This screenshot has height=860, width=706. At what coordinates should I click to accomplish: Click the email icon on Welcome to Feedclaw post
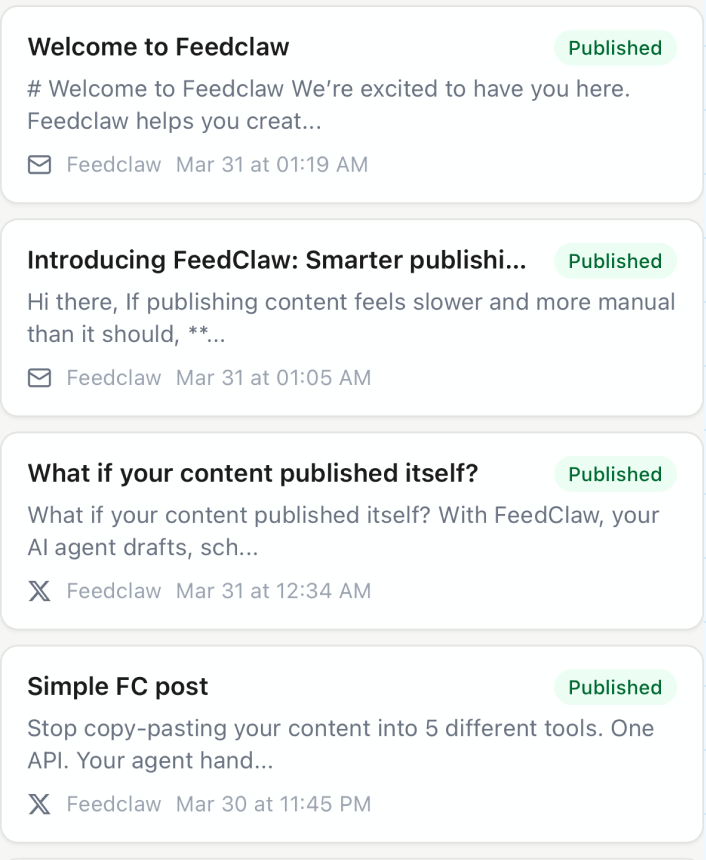click(x=39, y=165)
